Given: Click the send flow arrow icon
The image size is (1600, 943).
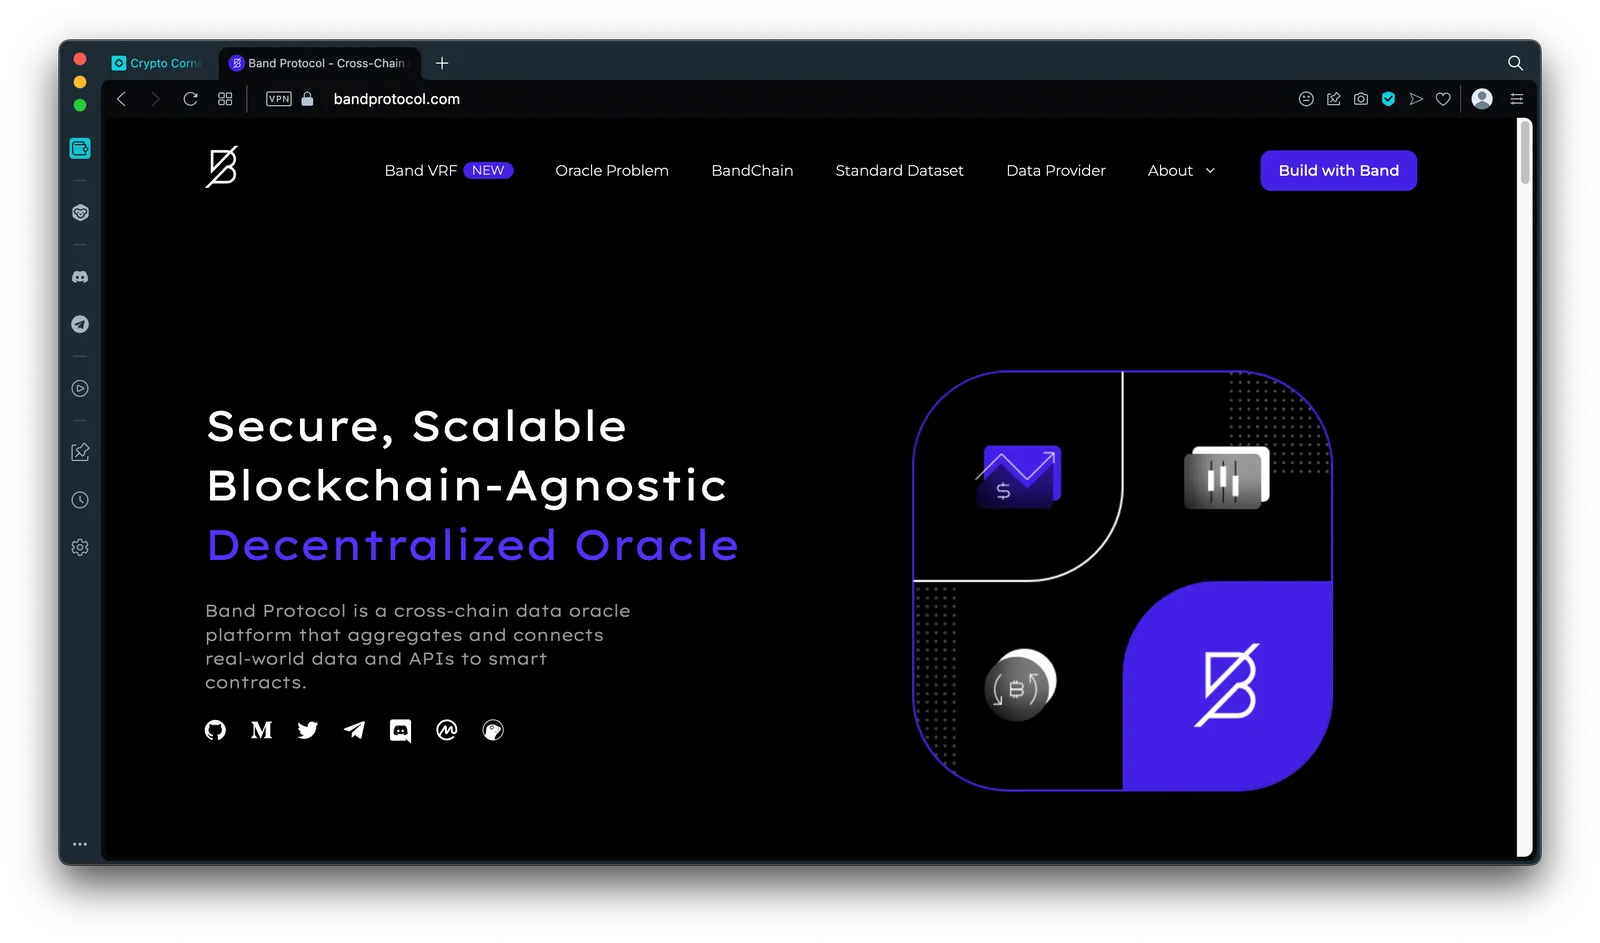Looking at the screenshot, I should 1416,99.
